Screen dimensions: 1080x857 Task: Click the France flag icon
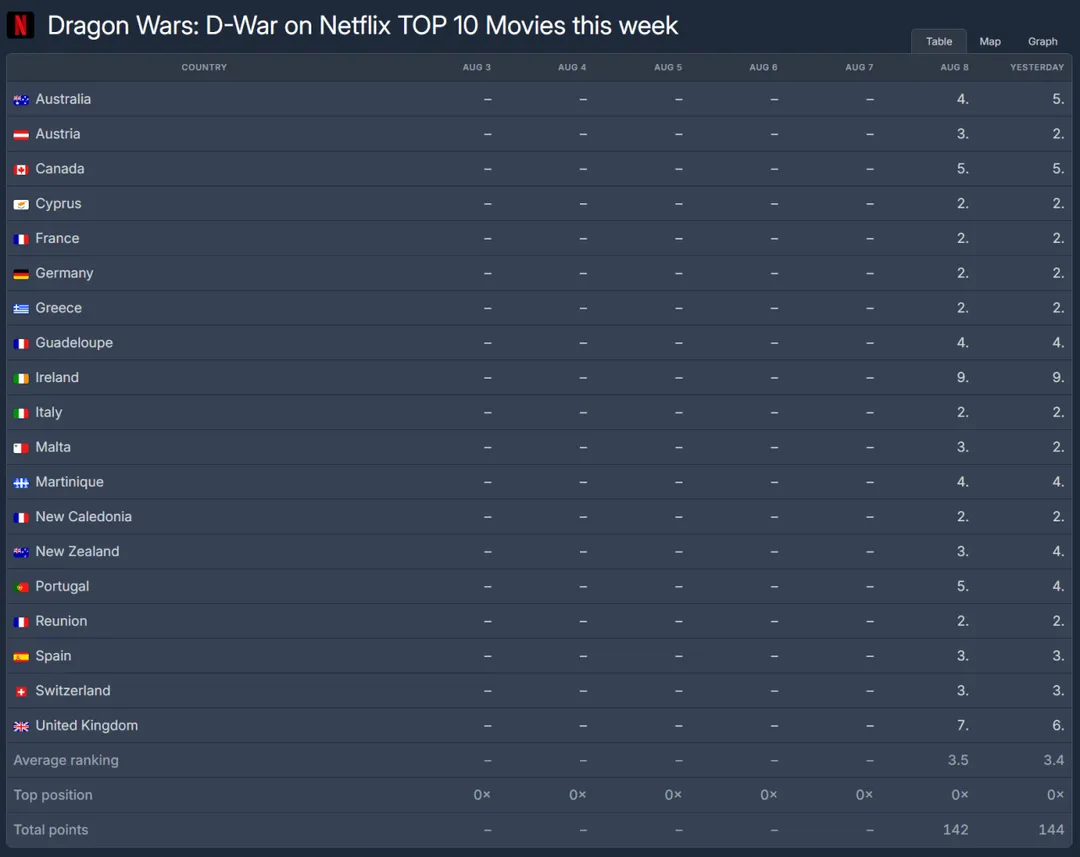coord(21,239)
